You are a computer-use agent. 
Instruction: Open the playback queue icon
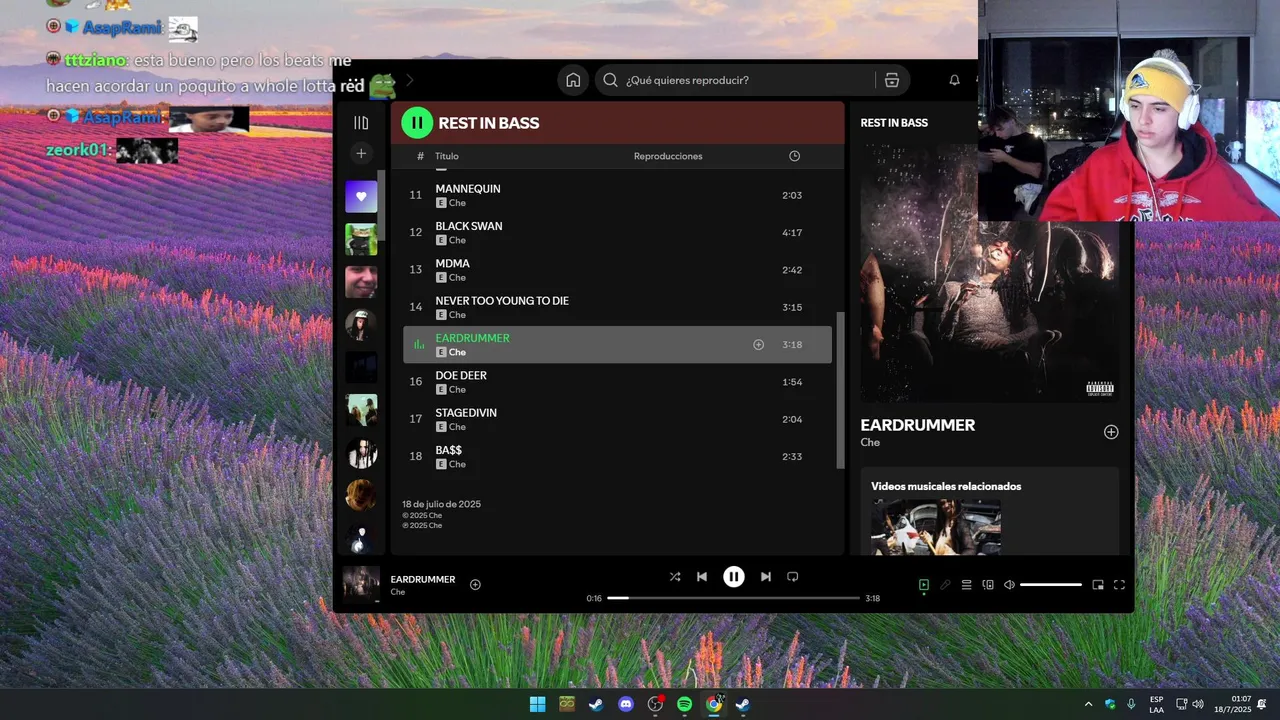click(966, 585)
